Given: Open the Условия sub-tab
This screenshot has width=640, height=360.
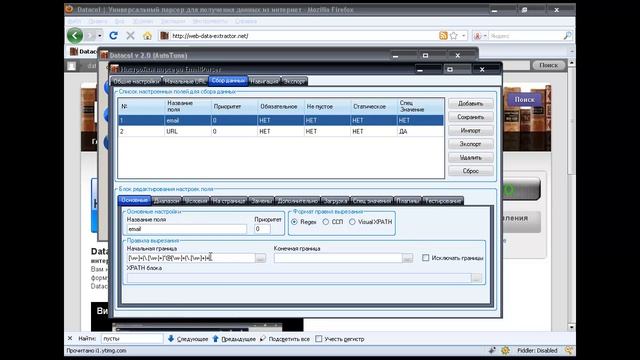Looking at the screenshot, I should point(196,201).
